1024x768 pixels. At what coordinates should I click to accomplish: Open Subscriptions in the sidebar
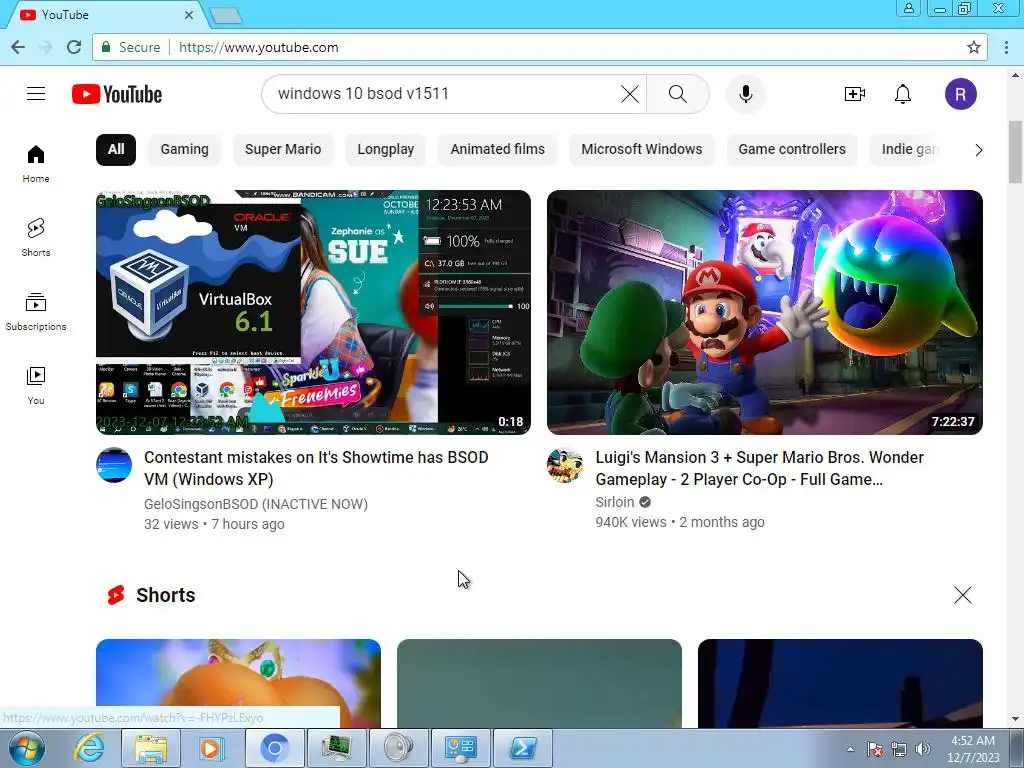click(36, 312)
